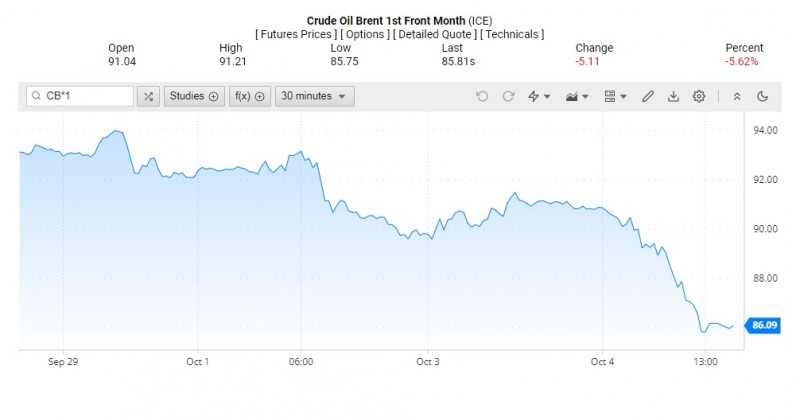The image size is (800, 420).
Task: Redo the chart action
Action: tap(508, 96)
